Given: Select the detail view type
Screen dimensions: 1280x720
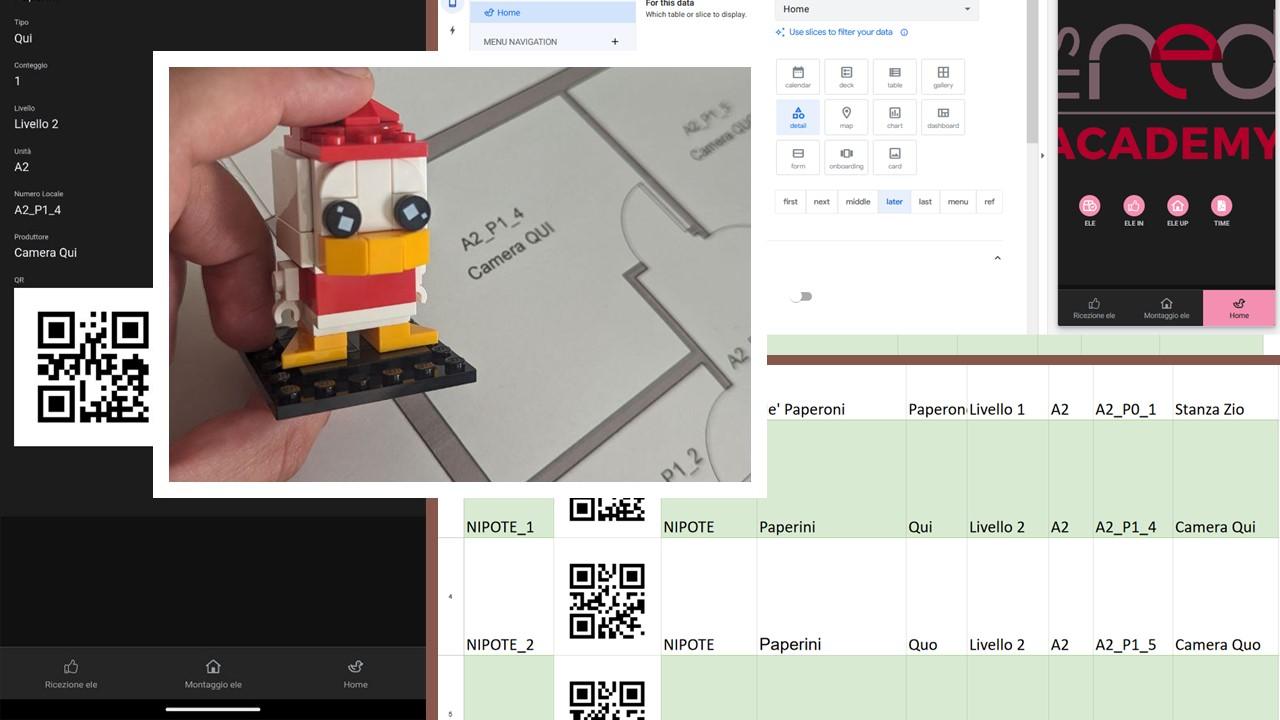Looking at the screenshot, I should pyautogui.click(x=798, y=117).
